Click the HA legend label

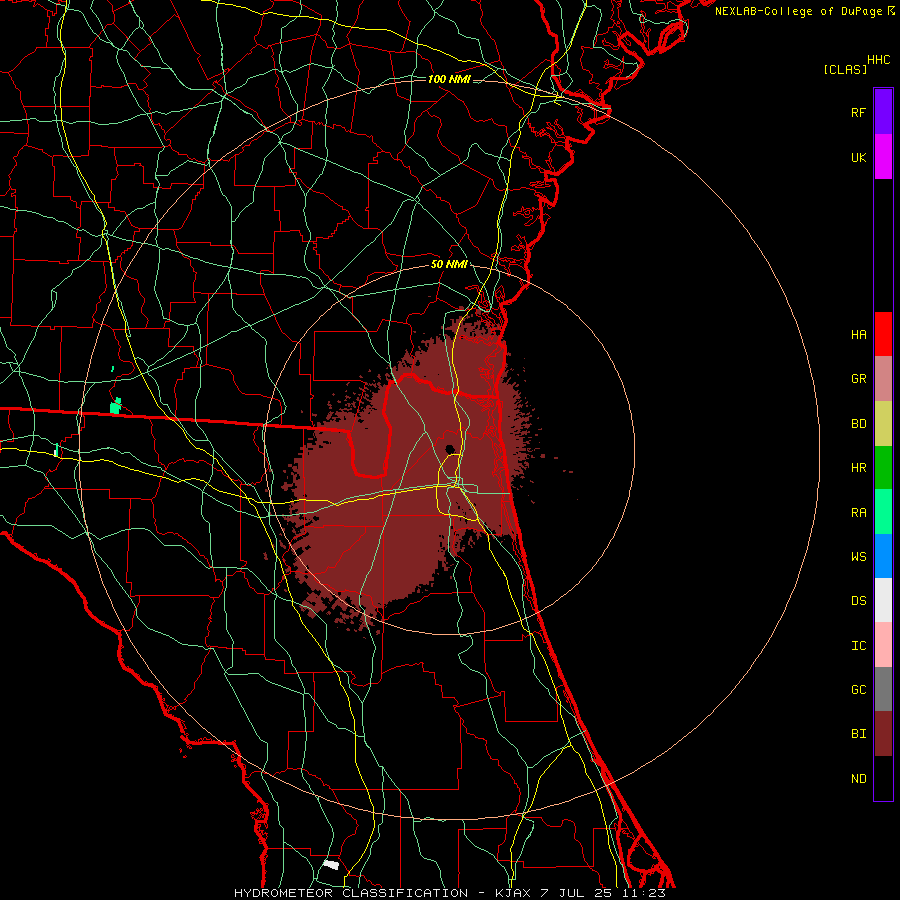(858, 334)
